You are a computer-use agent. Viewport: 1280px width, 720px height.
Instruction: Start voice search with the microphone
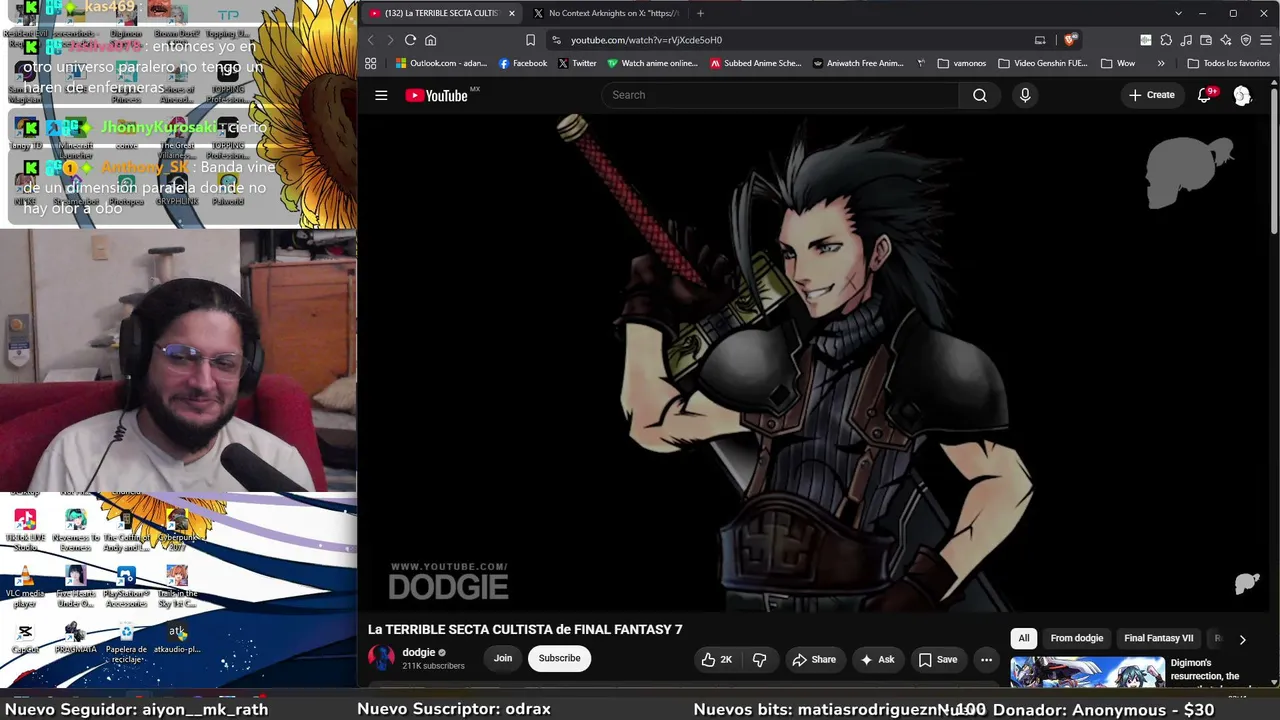[x=1025, y=95]
